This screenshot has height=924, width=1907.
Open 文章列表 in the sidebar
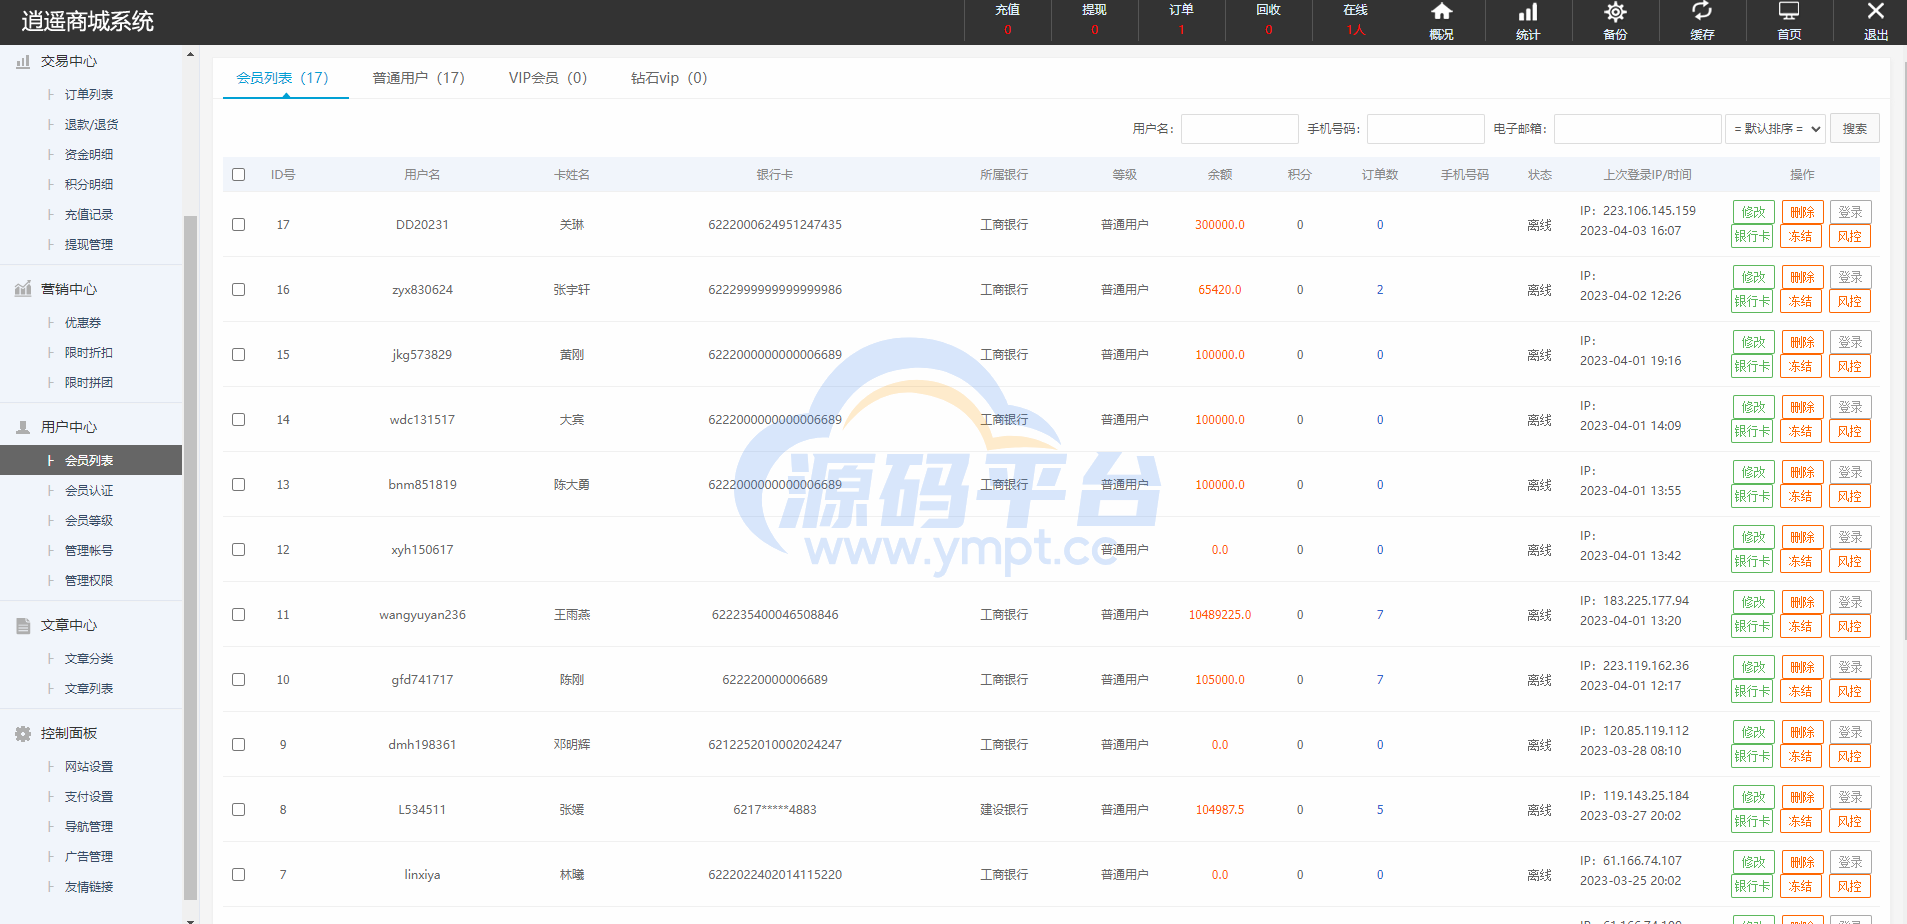89,688
